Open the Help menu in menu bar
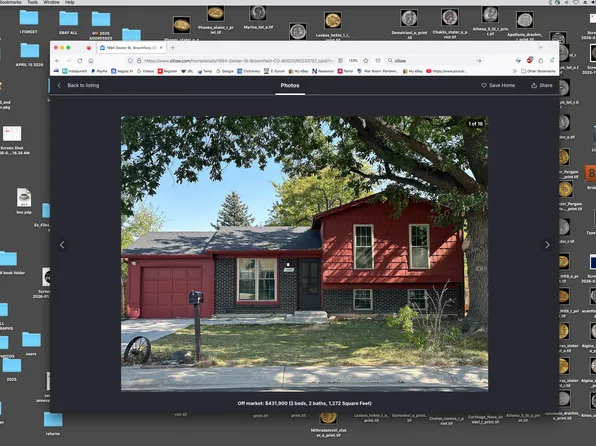Viewport: 596px width, 446px height. tap(70, 2)
